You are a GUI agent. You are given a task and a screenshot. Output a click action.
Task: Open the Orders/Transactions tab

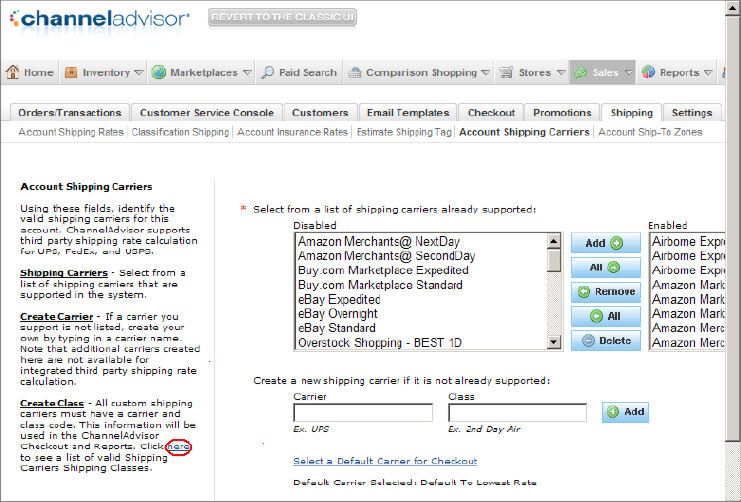[70, 113]
